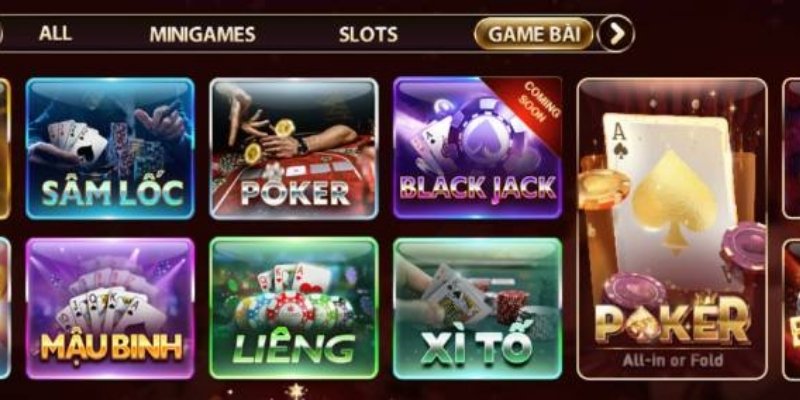This screenshot has width=800, height=400.
Task: Show more categories with right chevron arrow
Action: (616, 34)
